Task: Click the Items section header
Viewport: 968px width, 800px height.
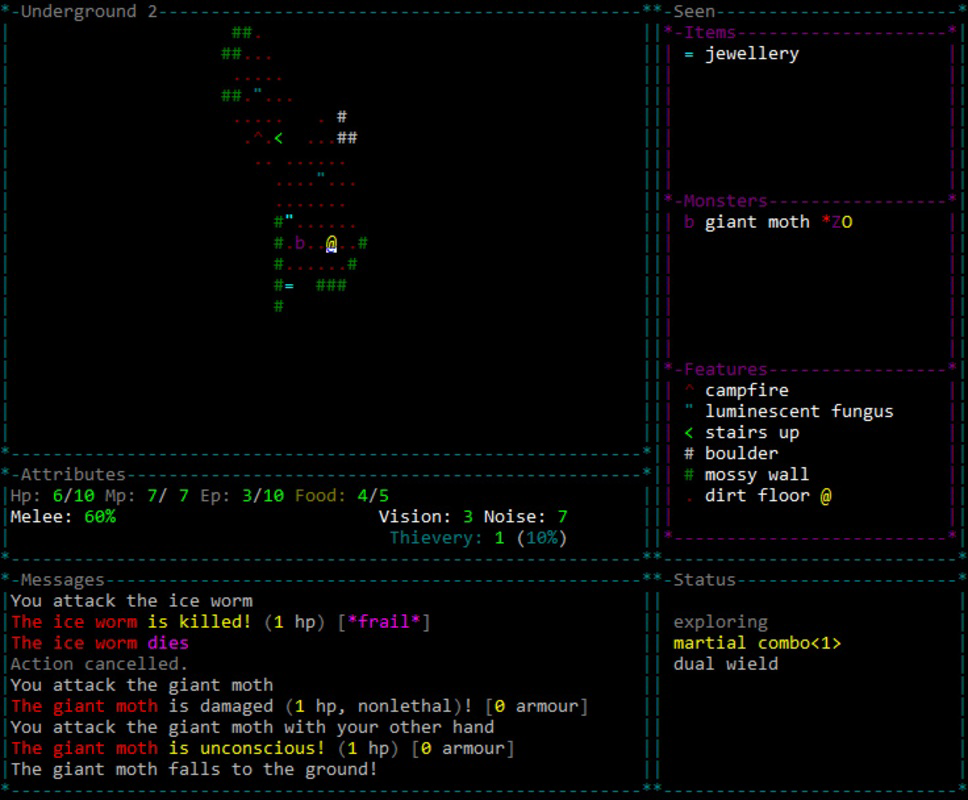Action: coord(710,33)
